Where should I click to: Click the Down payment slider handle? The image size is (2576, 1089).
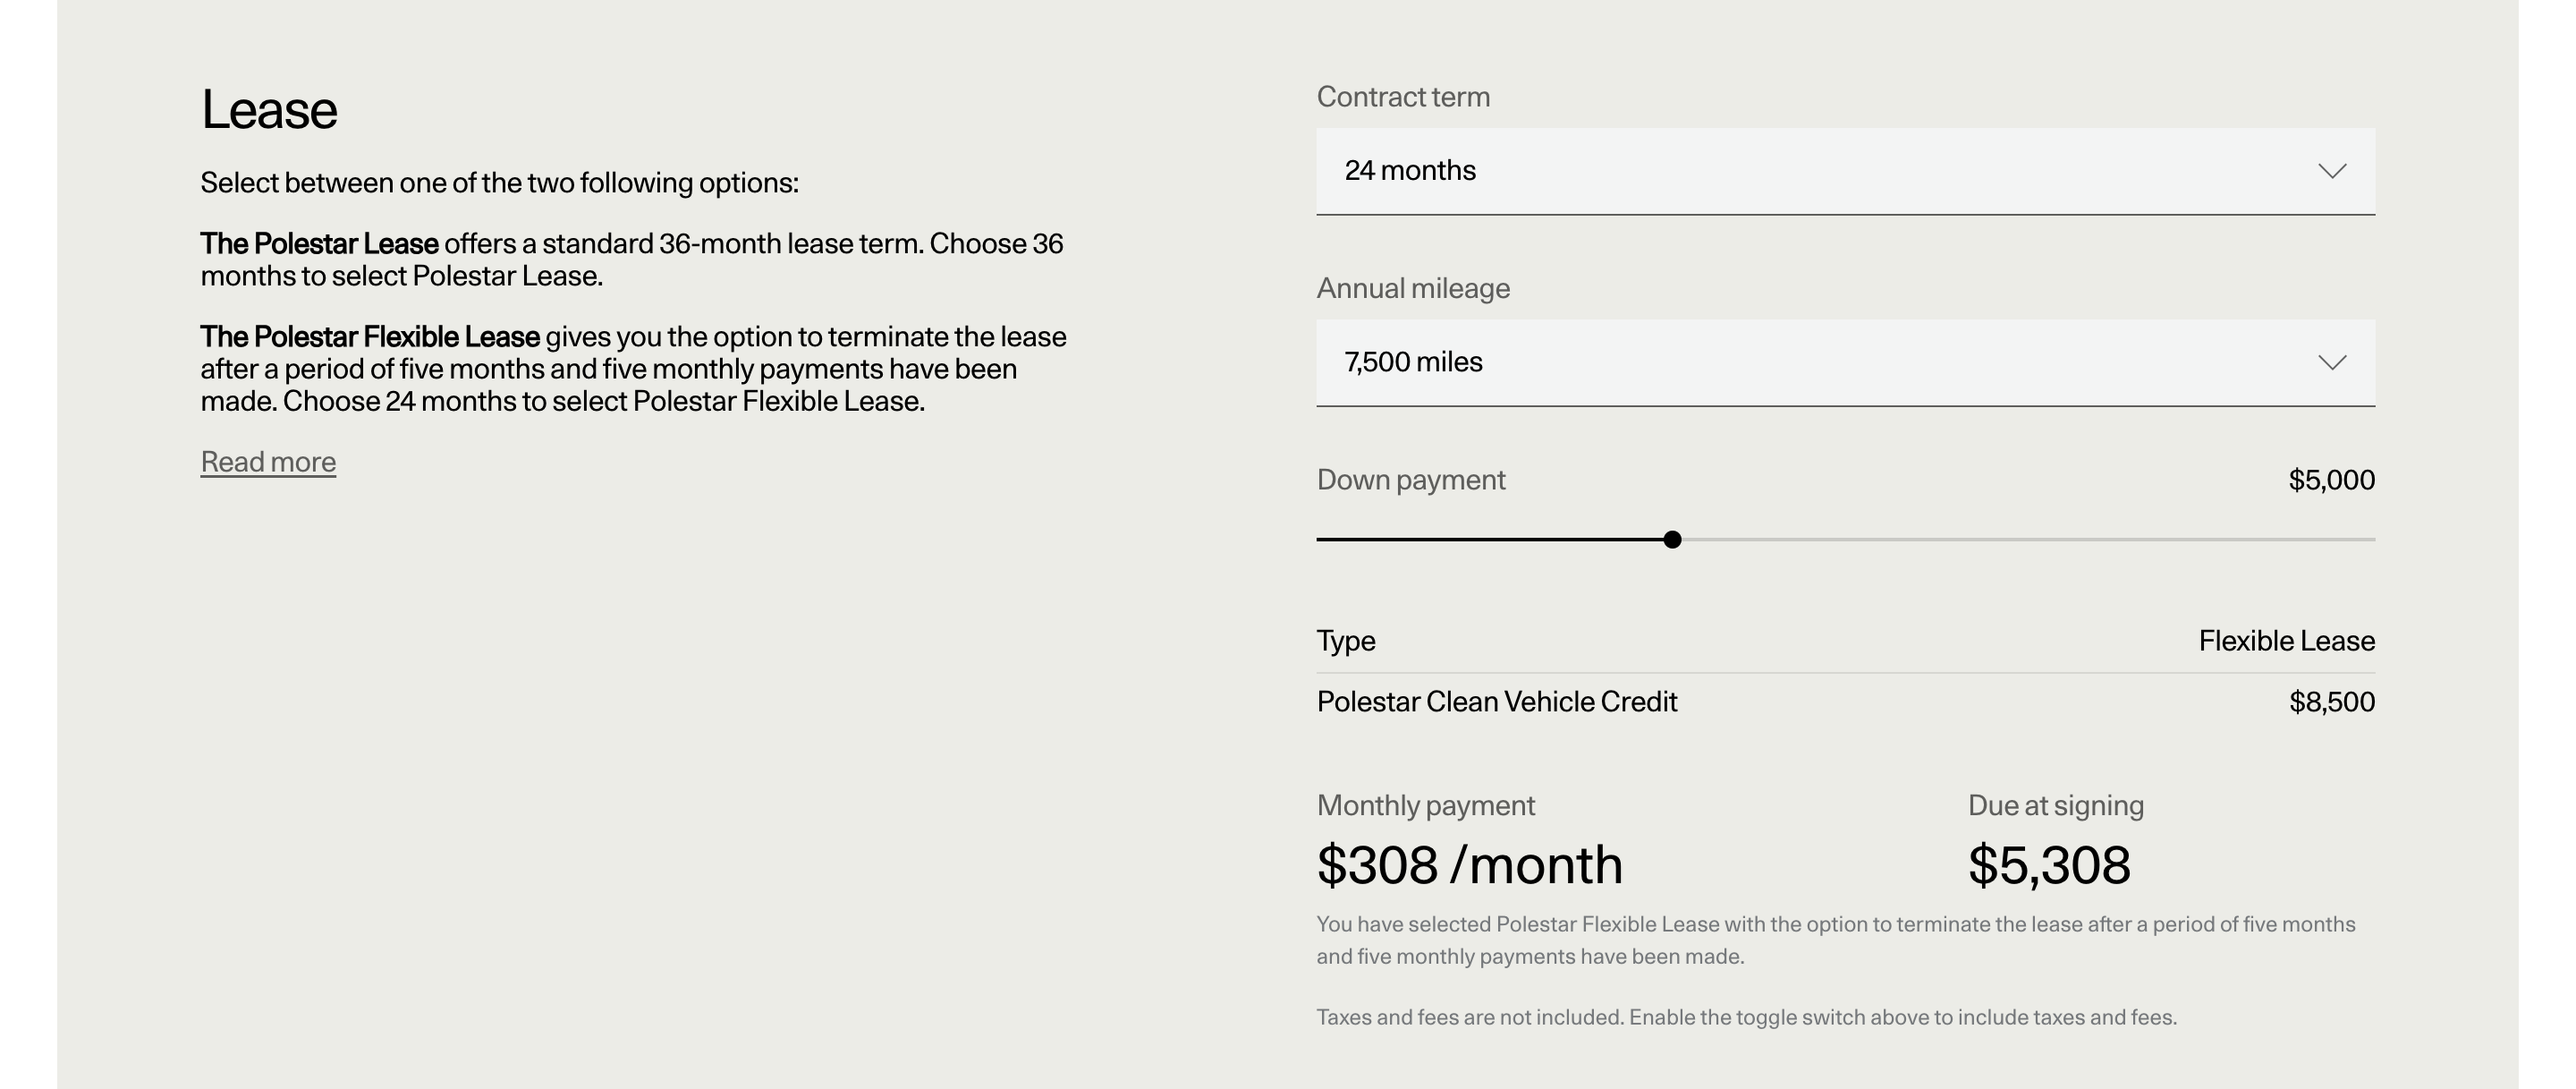click(1672, 540)
